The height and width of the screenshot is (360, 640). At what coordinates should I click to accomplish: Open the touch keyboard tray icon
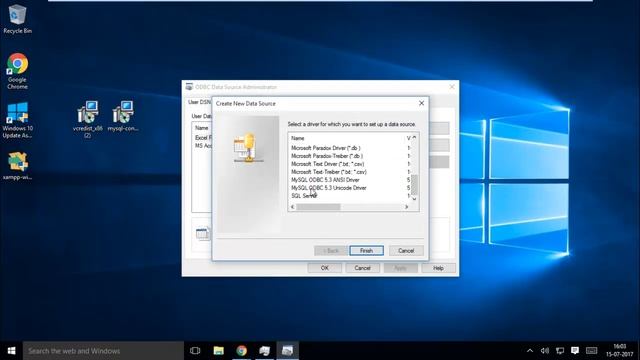tap(591, 351)
